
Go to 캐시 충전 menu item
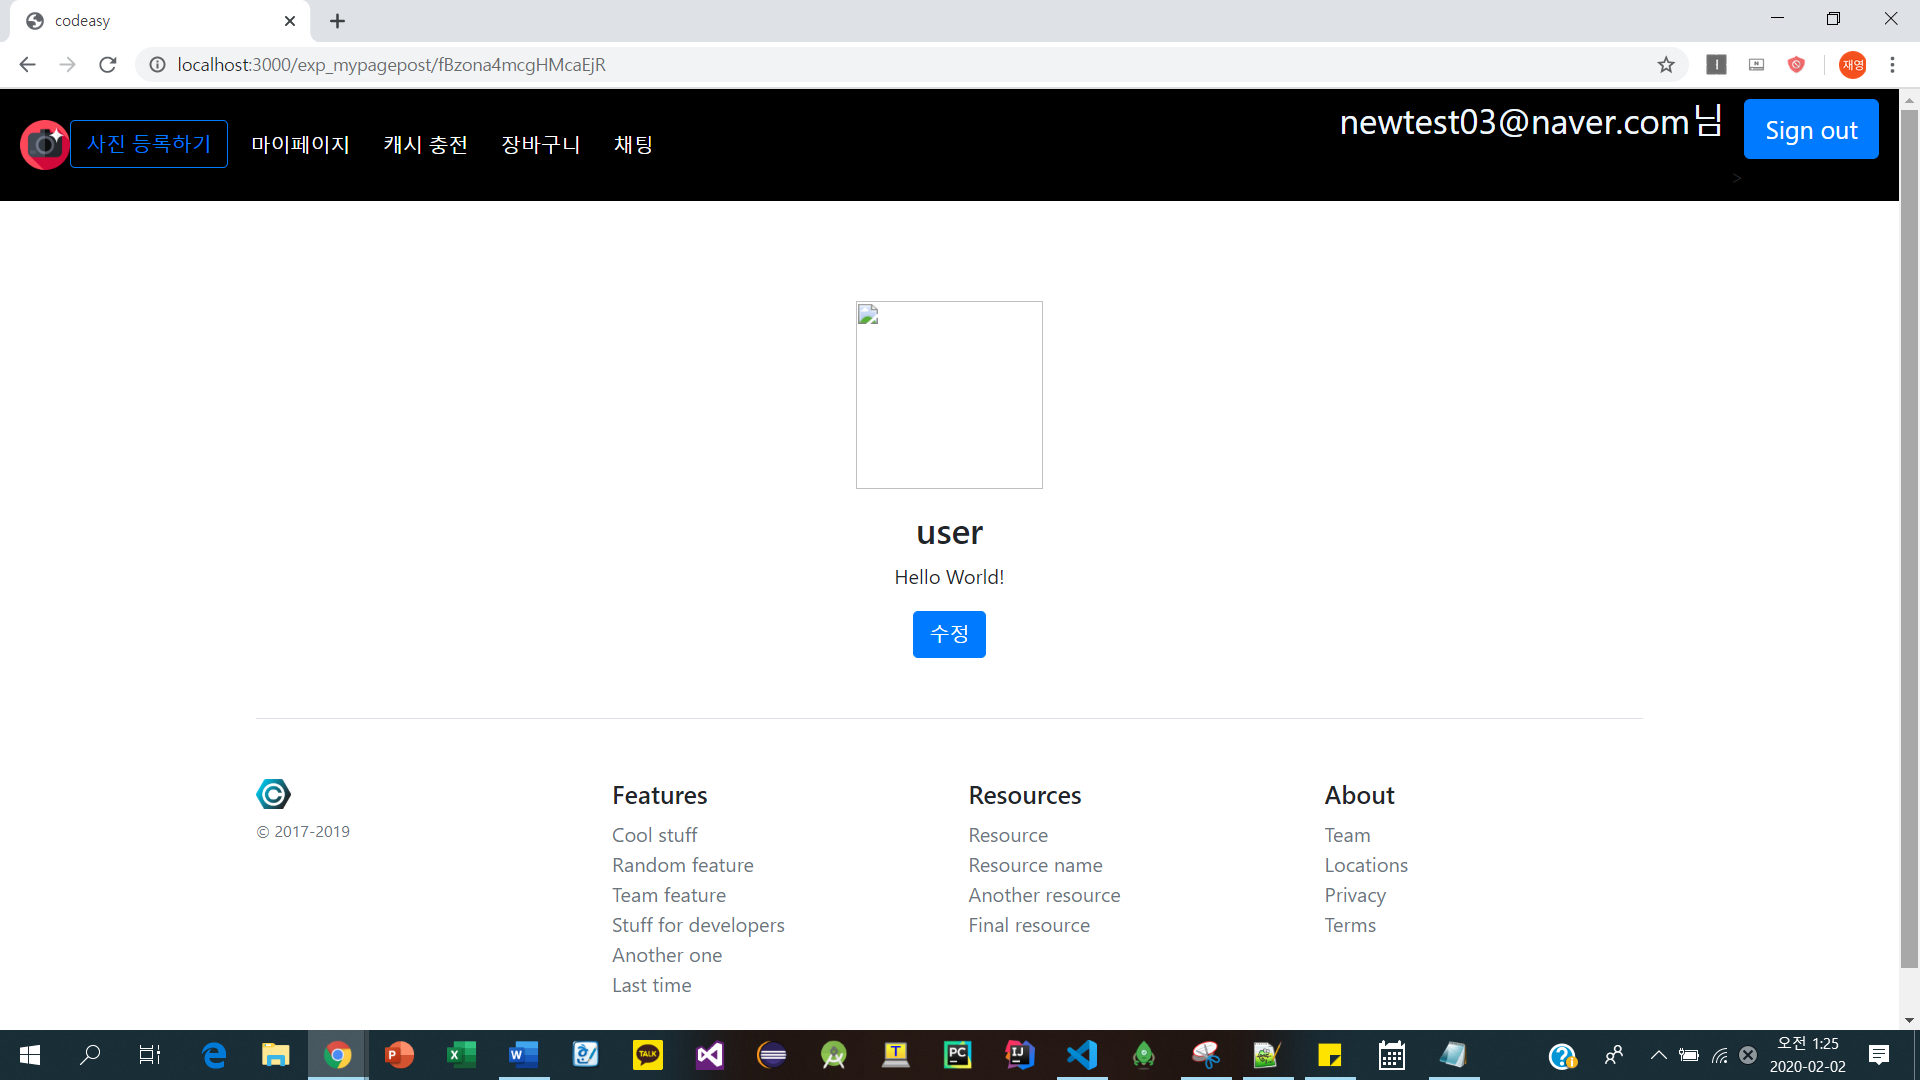425,145
